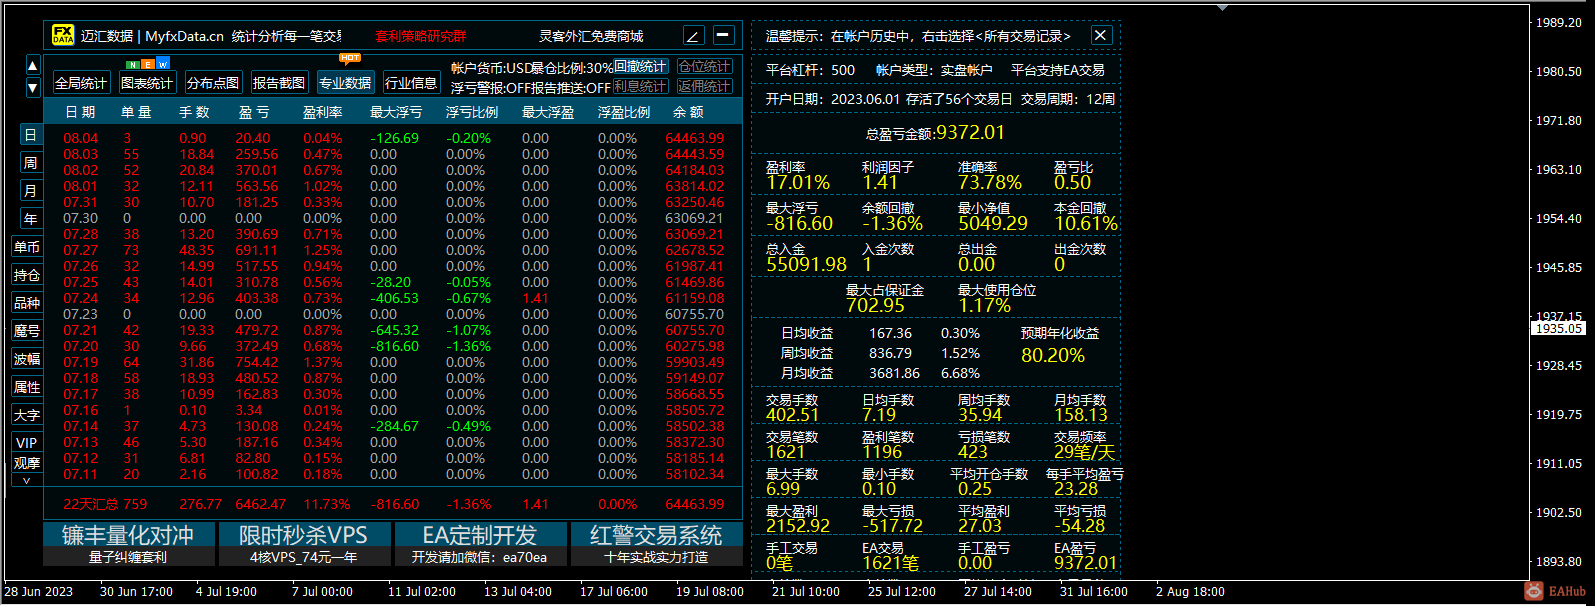The image size is (1595, 606).
Task: Click the FX DATA logo icon
Action: click(64, 35)
